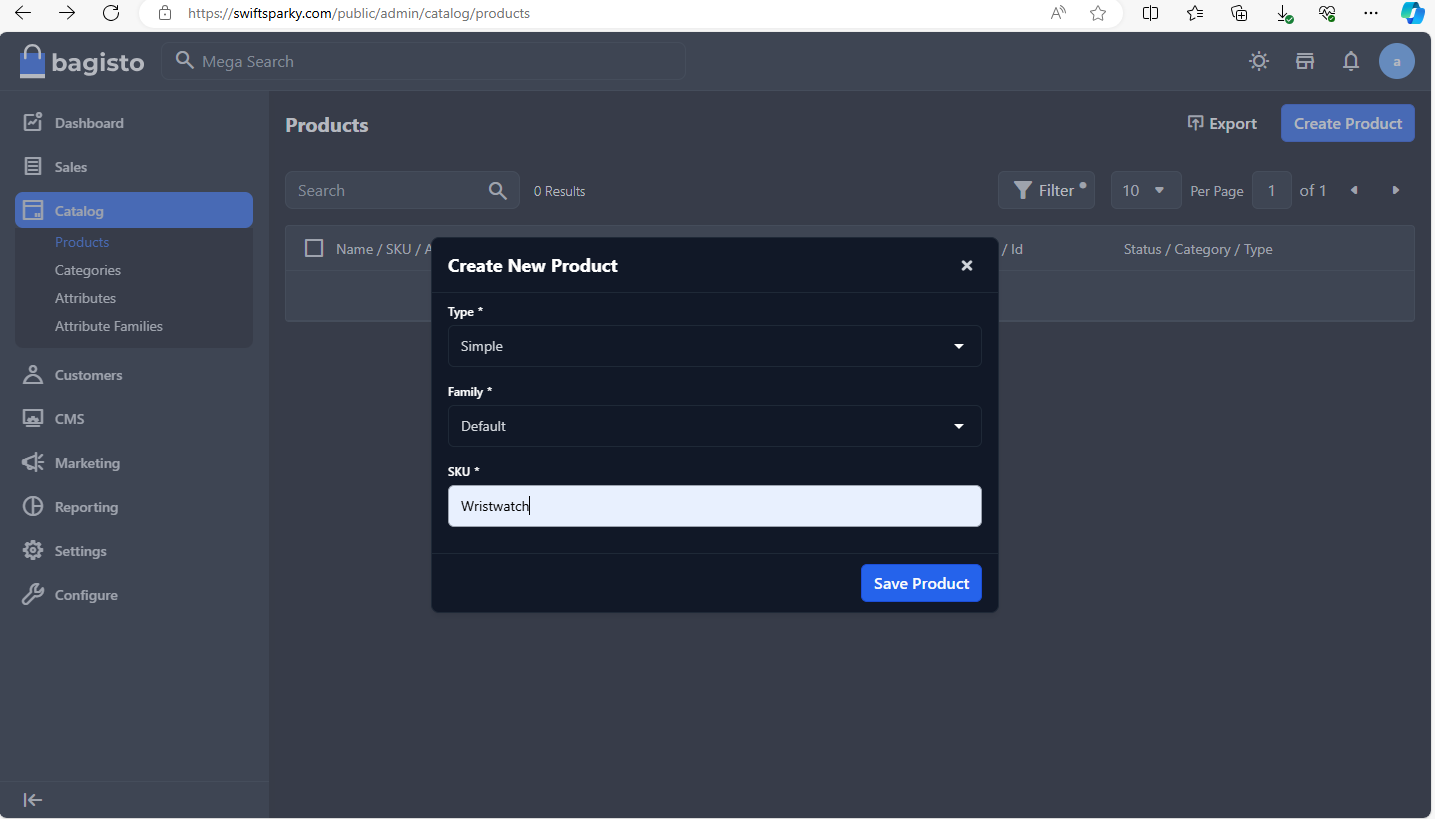This screenshot has width=1435, height=819.
Task: Open browser essentials heart icon
Action: click(x=1327, y=13)
